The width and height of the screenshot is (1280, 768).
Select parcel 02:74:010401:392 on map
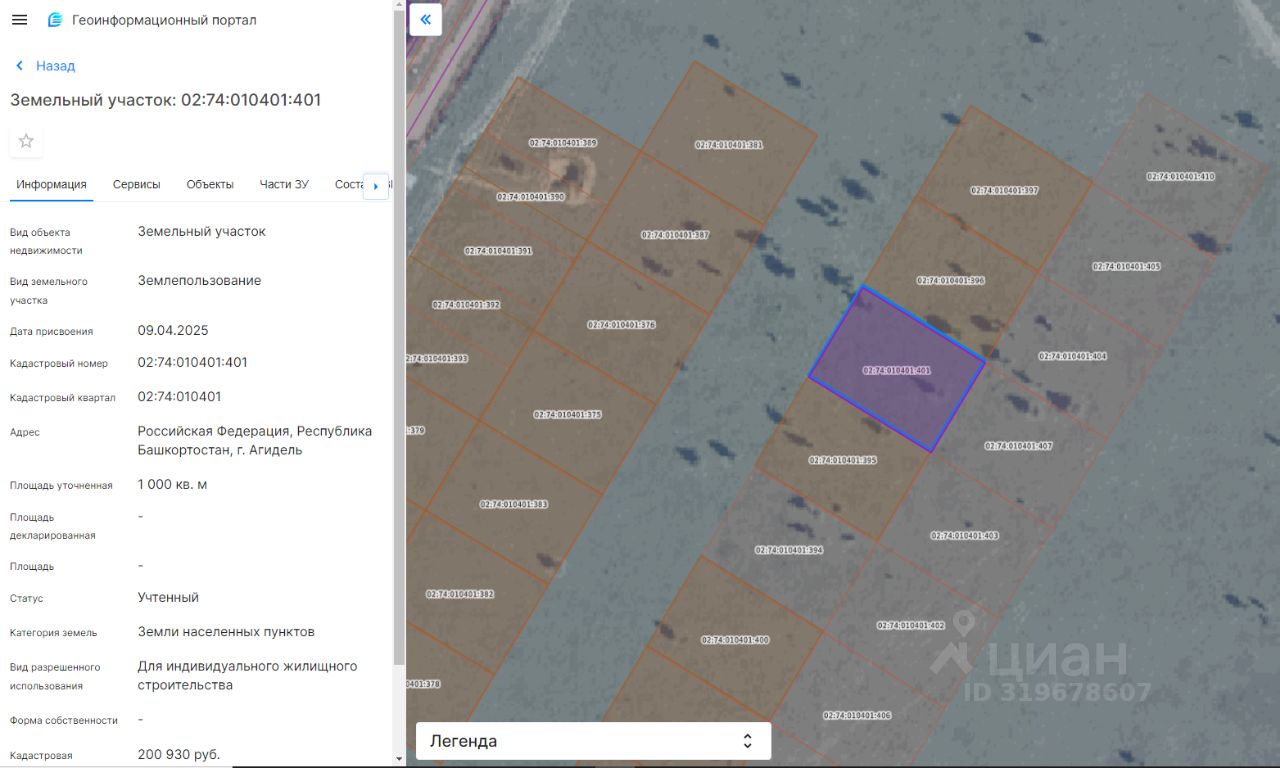click(466, 305)
